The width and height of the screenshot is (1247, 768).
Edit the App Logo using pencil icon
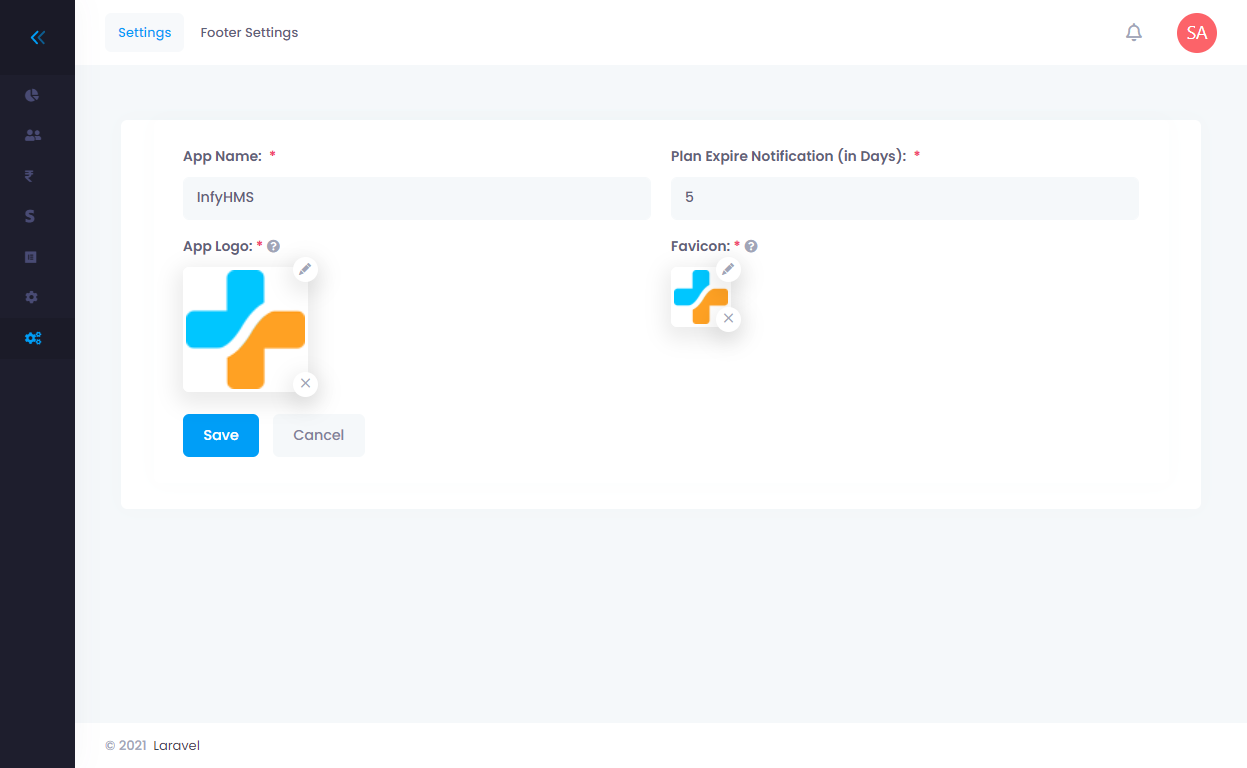point(305,268)
